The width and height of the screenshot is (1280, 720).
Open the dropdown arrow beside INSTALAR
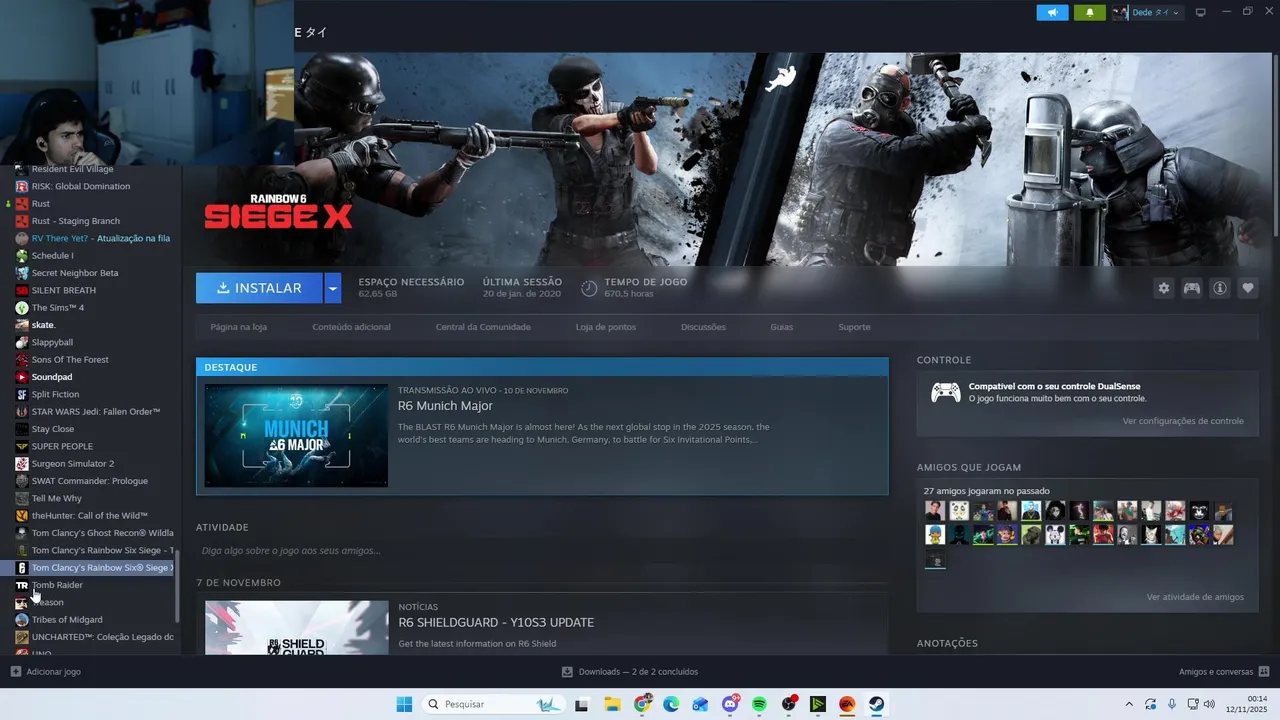click(x=333, y=288)
